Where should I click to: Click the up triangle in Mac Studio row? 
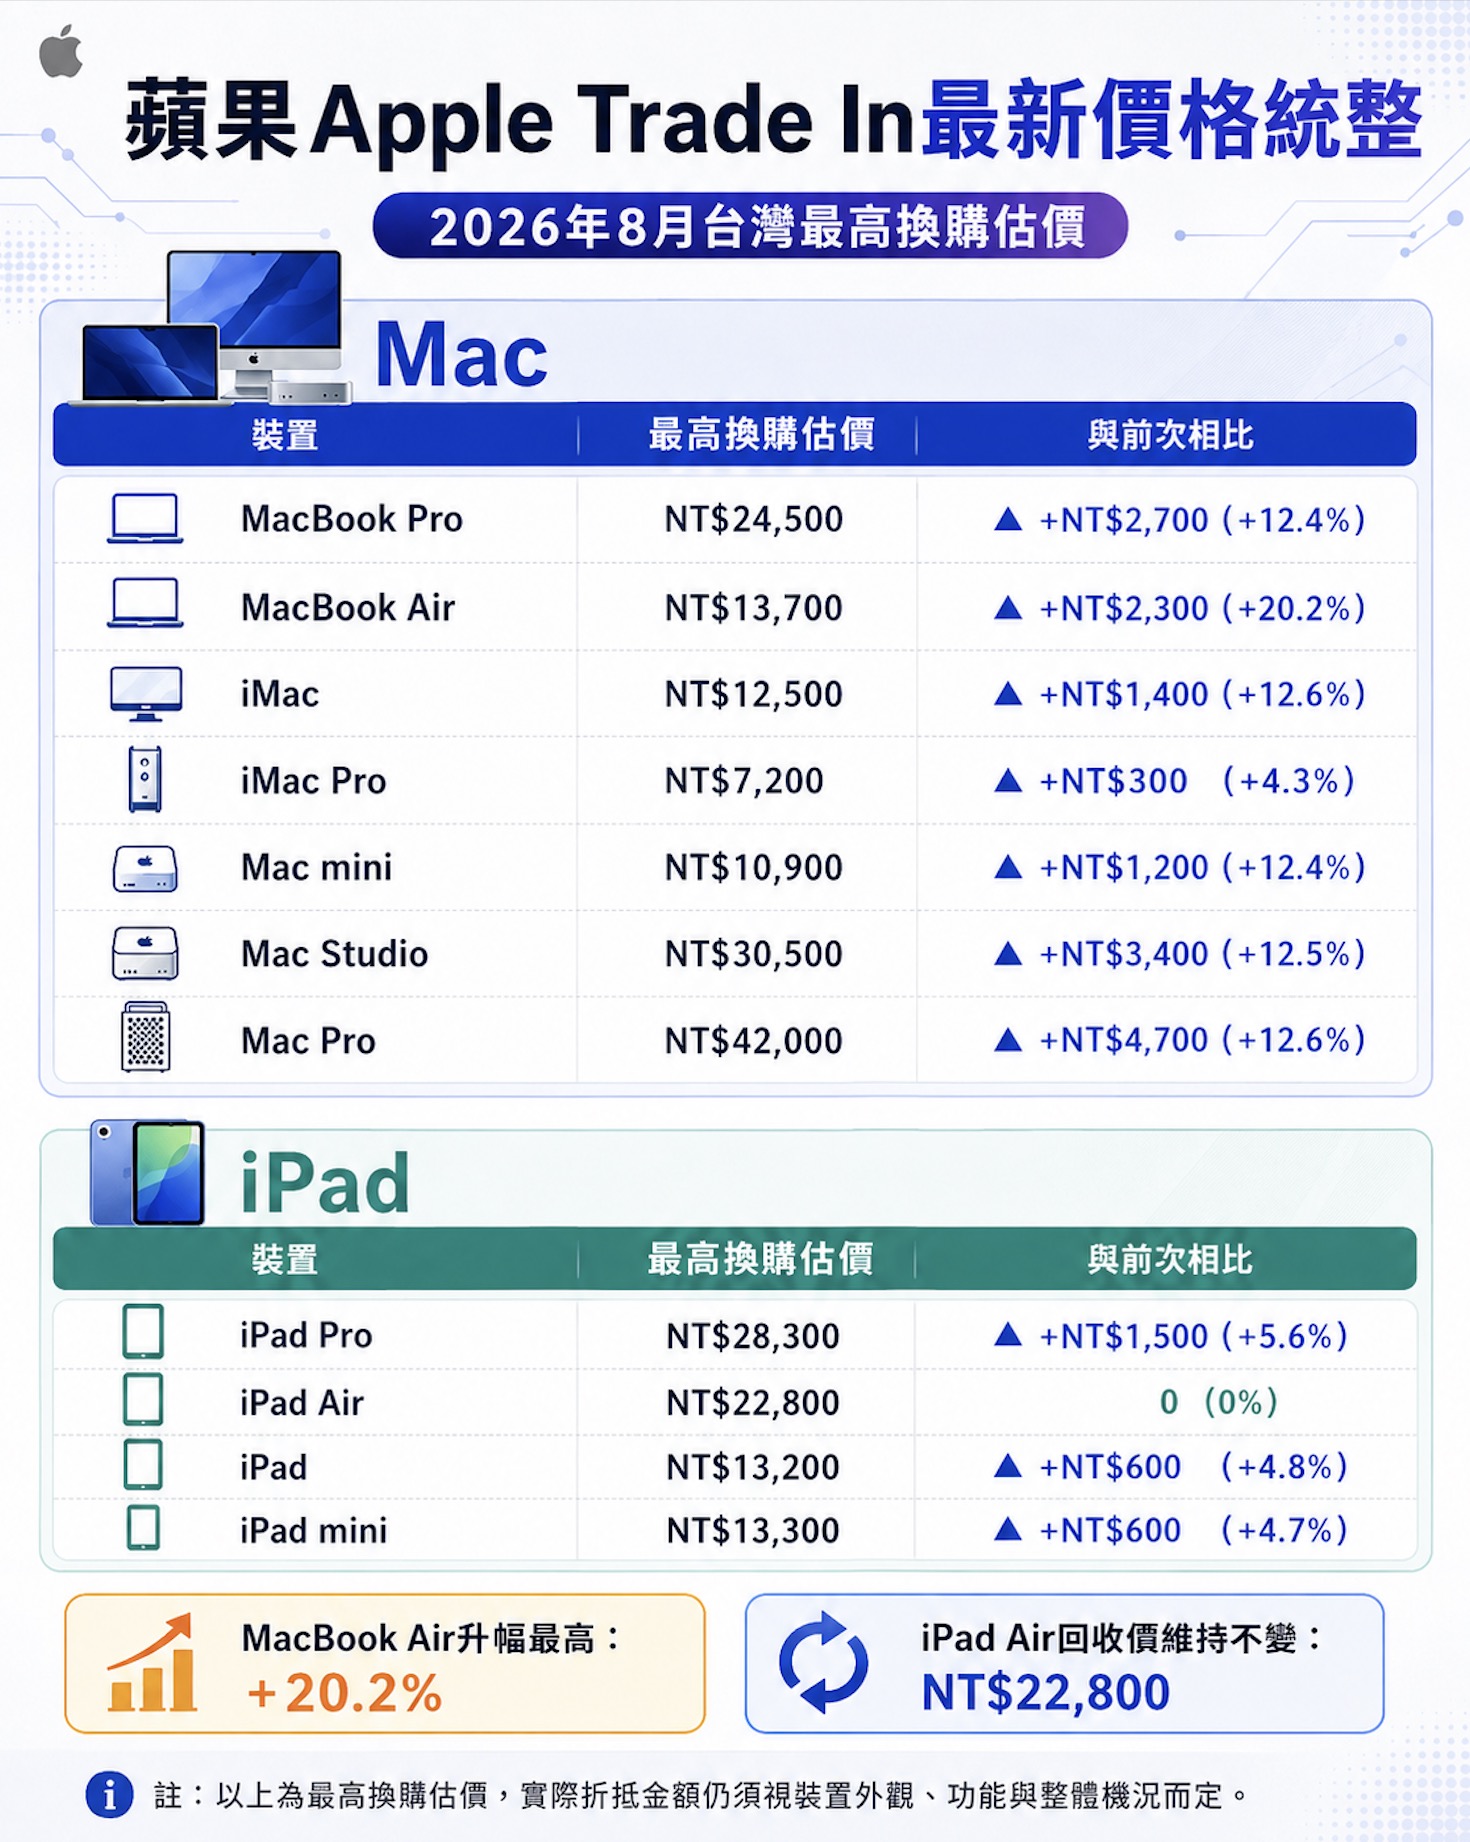point(1008,953)
